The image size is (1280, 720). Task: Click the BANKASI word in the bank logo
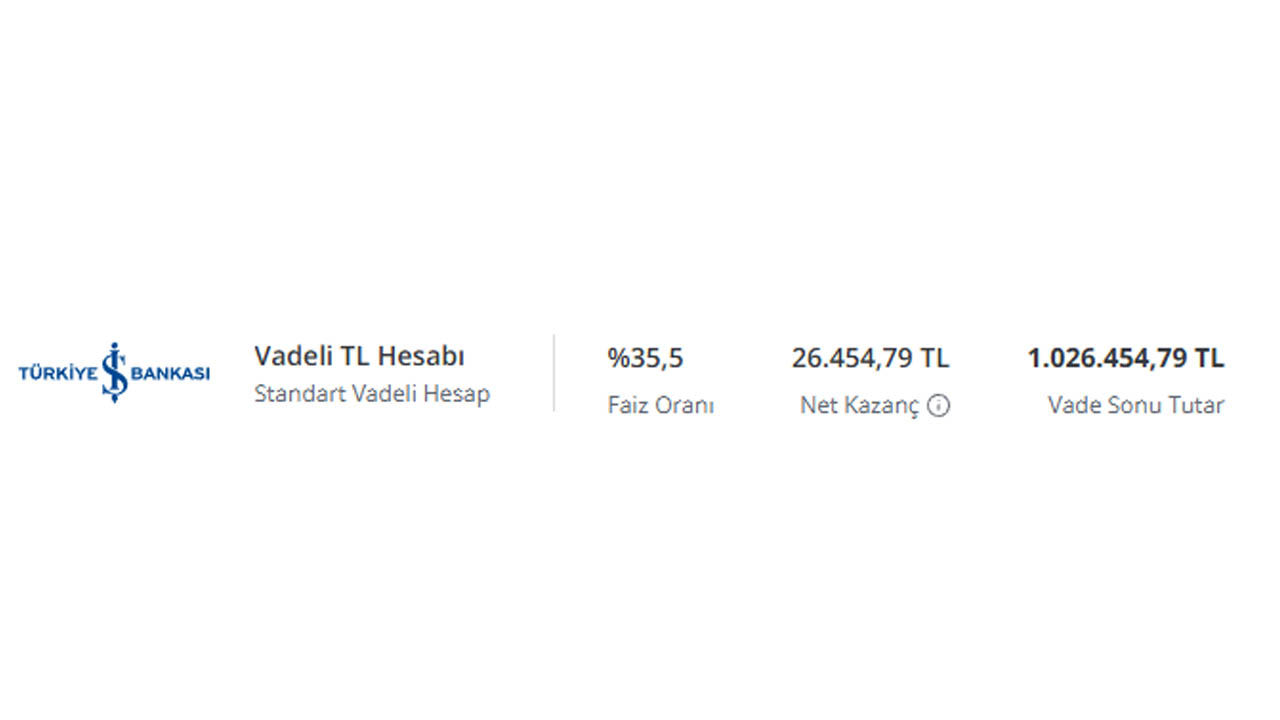coord(170,373)
